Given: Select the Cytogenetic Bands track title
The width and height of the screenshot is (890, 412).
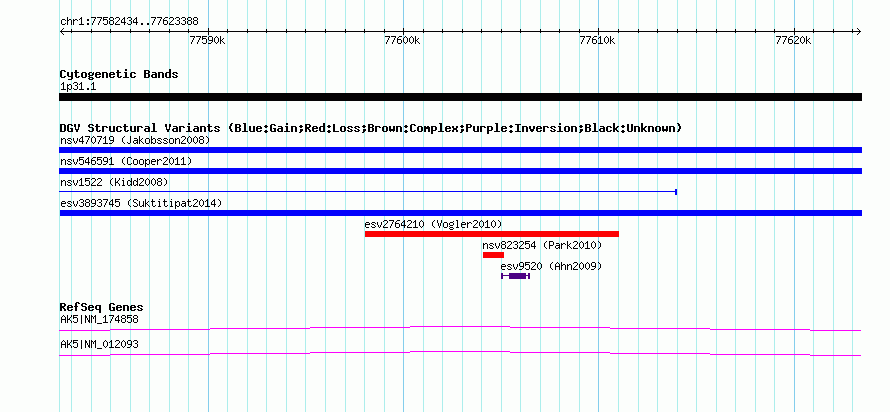Looking at the screenshot, I should click(x=119, y=74).
